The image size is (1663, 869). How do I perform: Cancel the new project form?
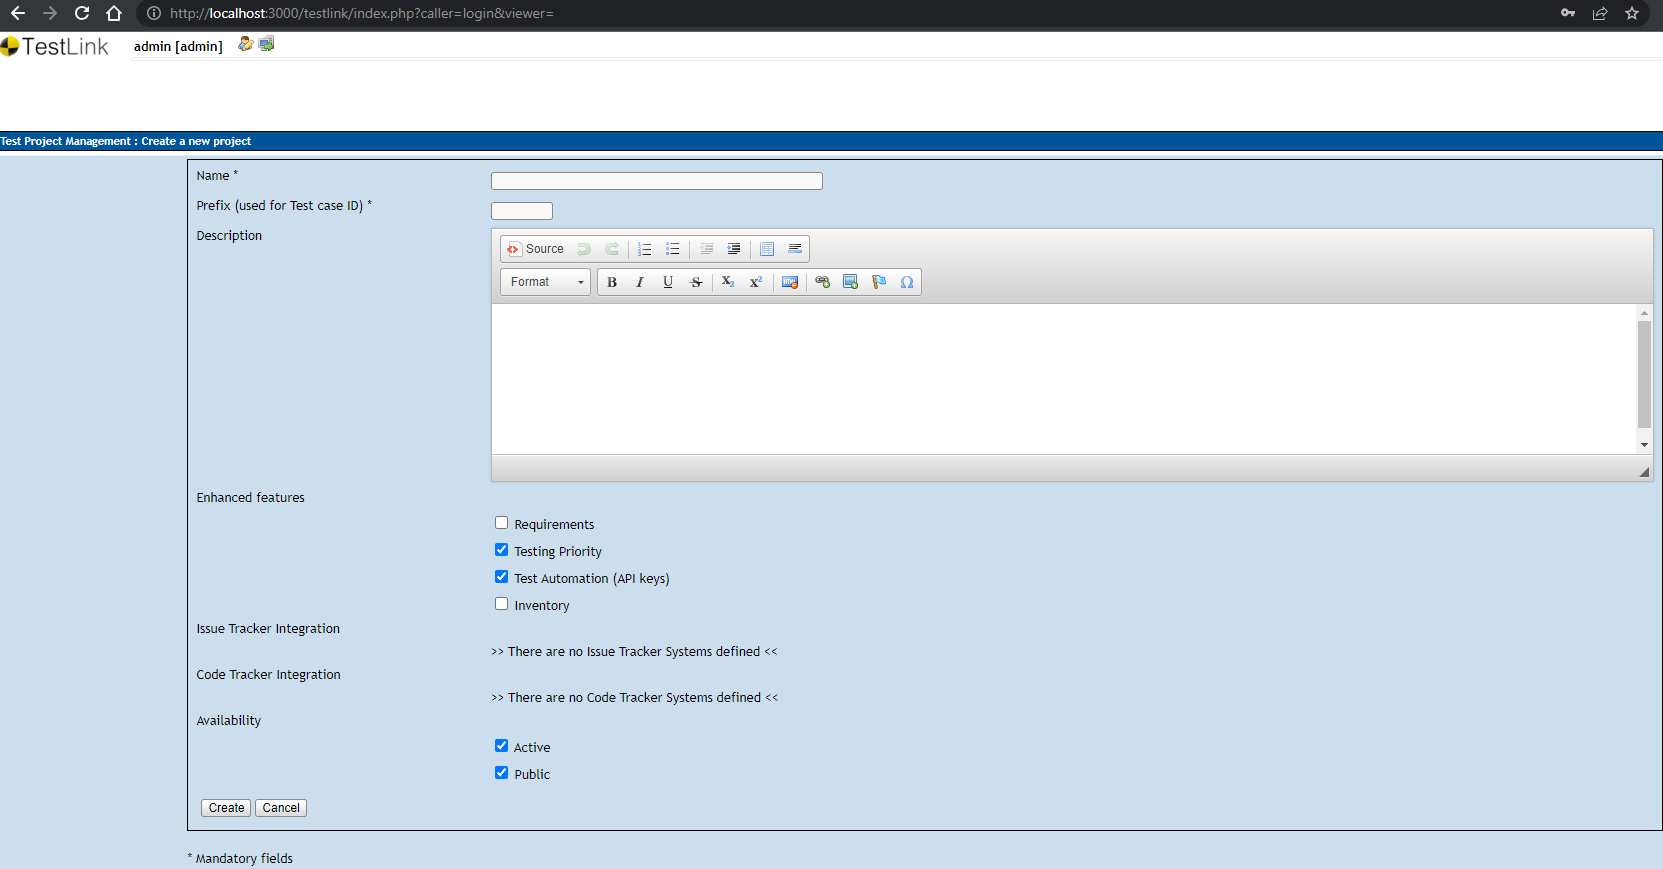pyautogui.click(x=281, y=808)
